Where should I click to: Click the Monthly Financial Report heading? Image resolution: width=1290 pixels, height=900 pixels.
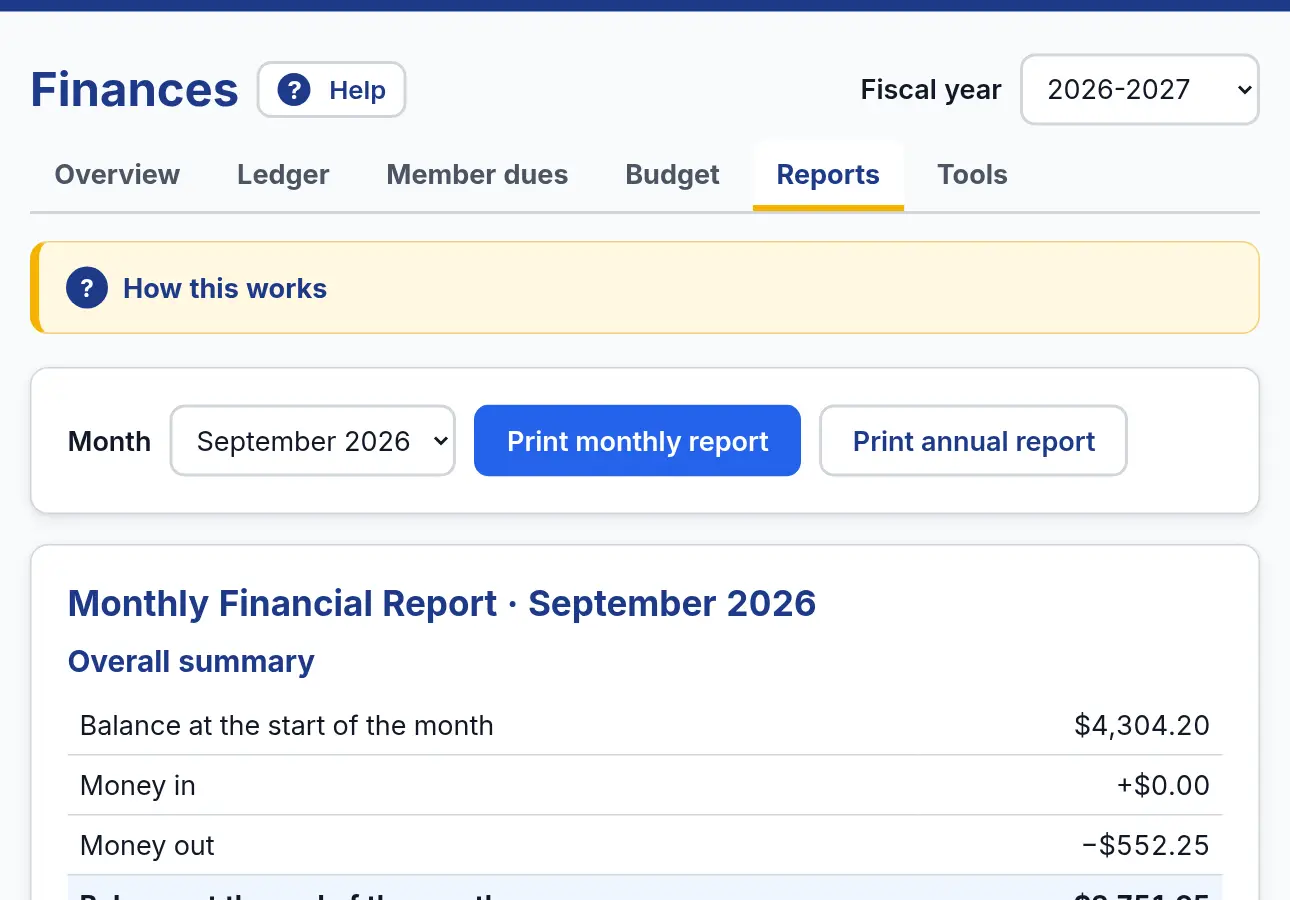click(442, 604)
